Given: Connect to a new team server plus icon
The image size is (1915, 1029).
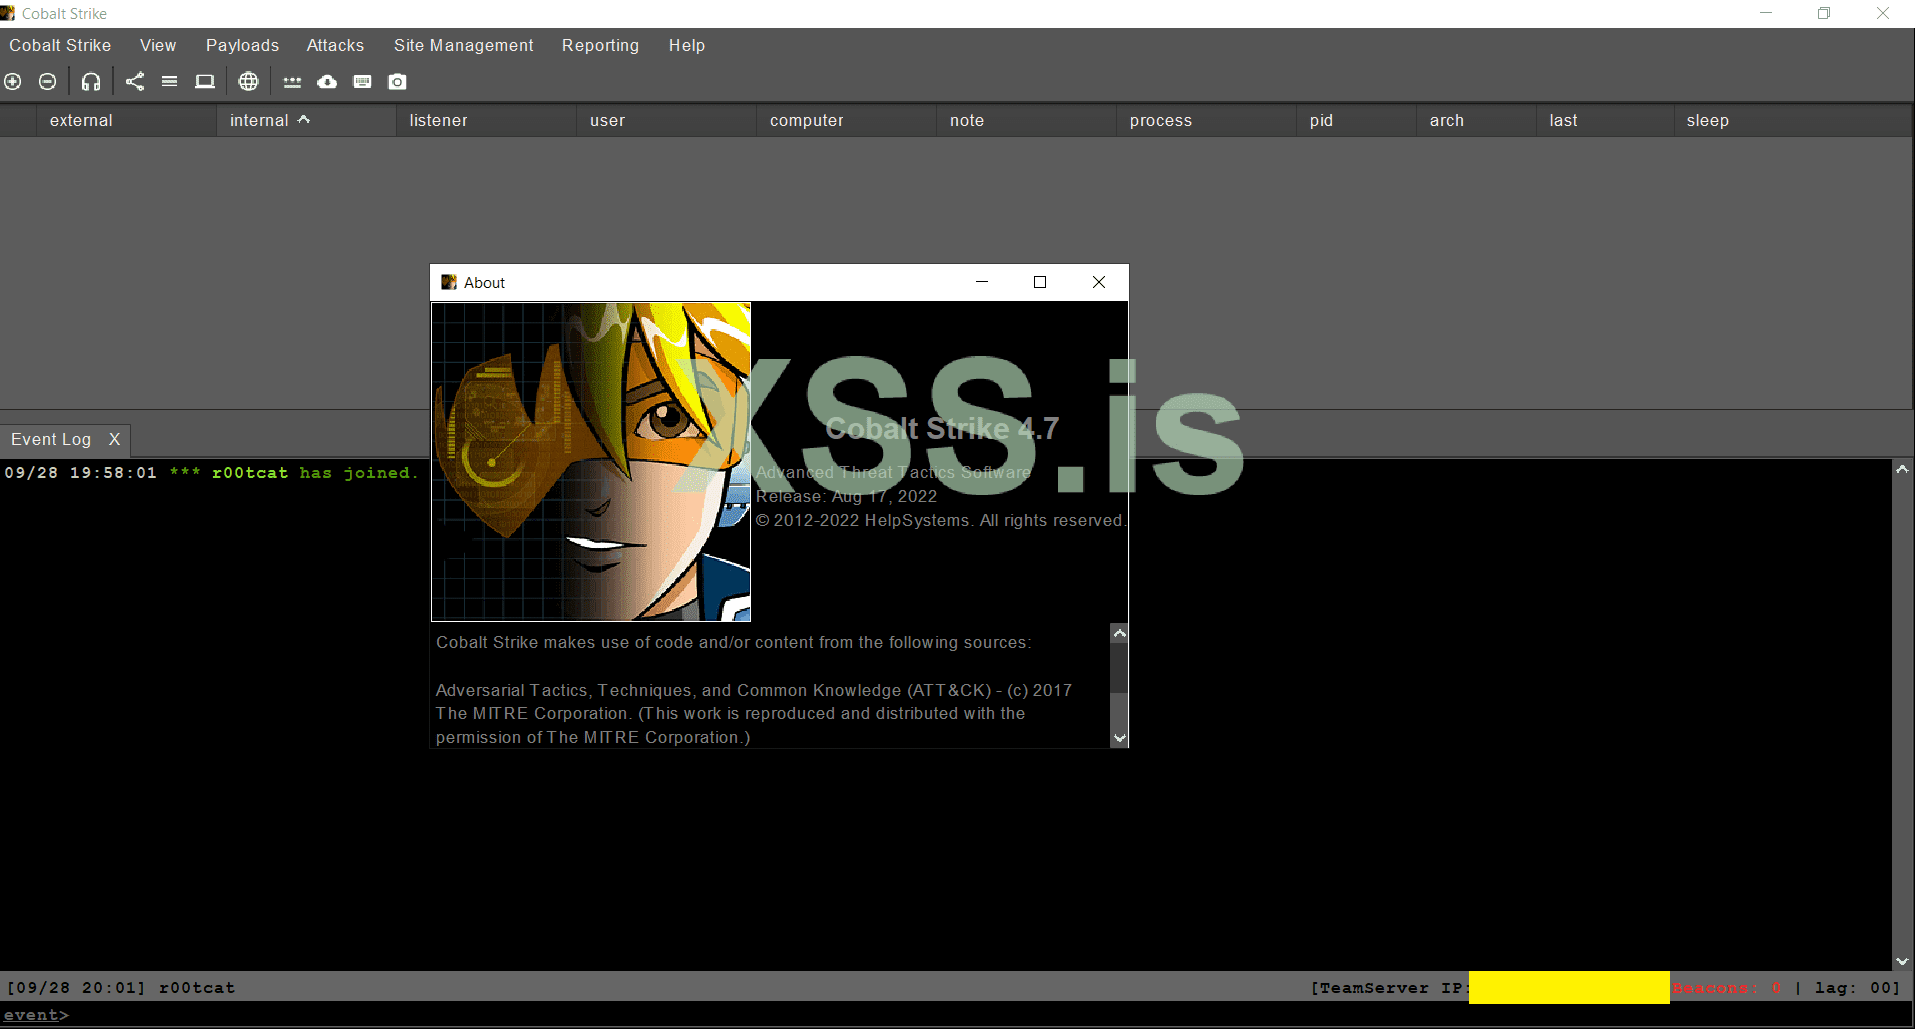Looking at the screenshot, I should click(13, 81).
